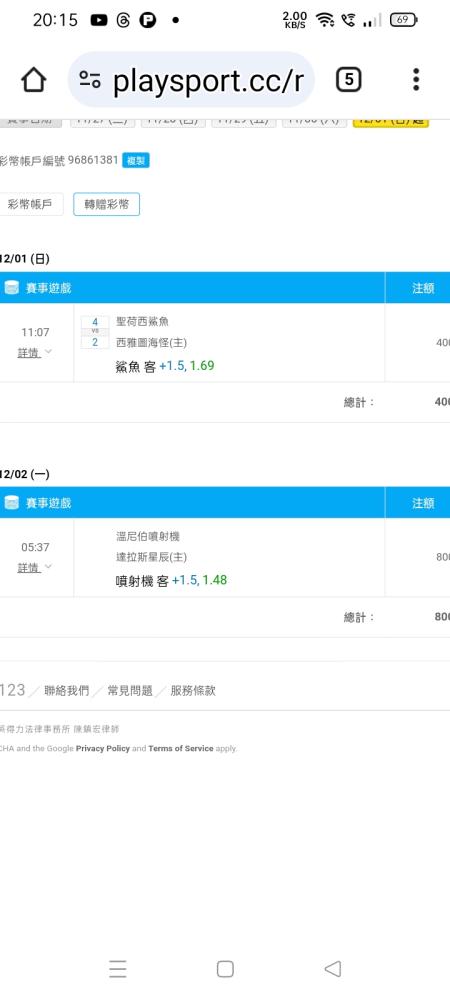The image size is (450, 1000).
Task: Tap the Android home square button
Action: click(x=225, y=969)
